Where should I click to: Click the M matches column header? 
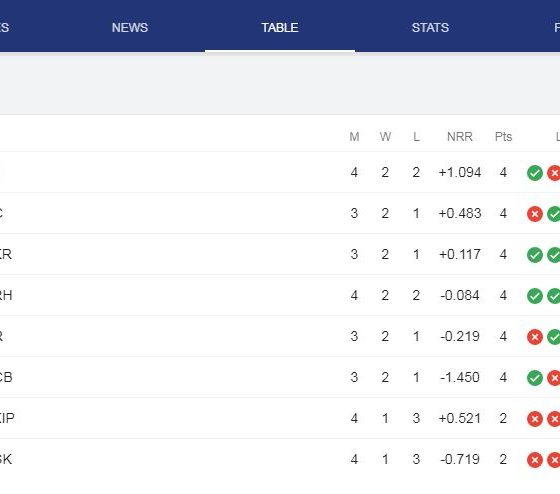pos(354,136)
